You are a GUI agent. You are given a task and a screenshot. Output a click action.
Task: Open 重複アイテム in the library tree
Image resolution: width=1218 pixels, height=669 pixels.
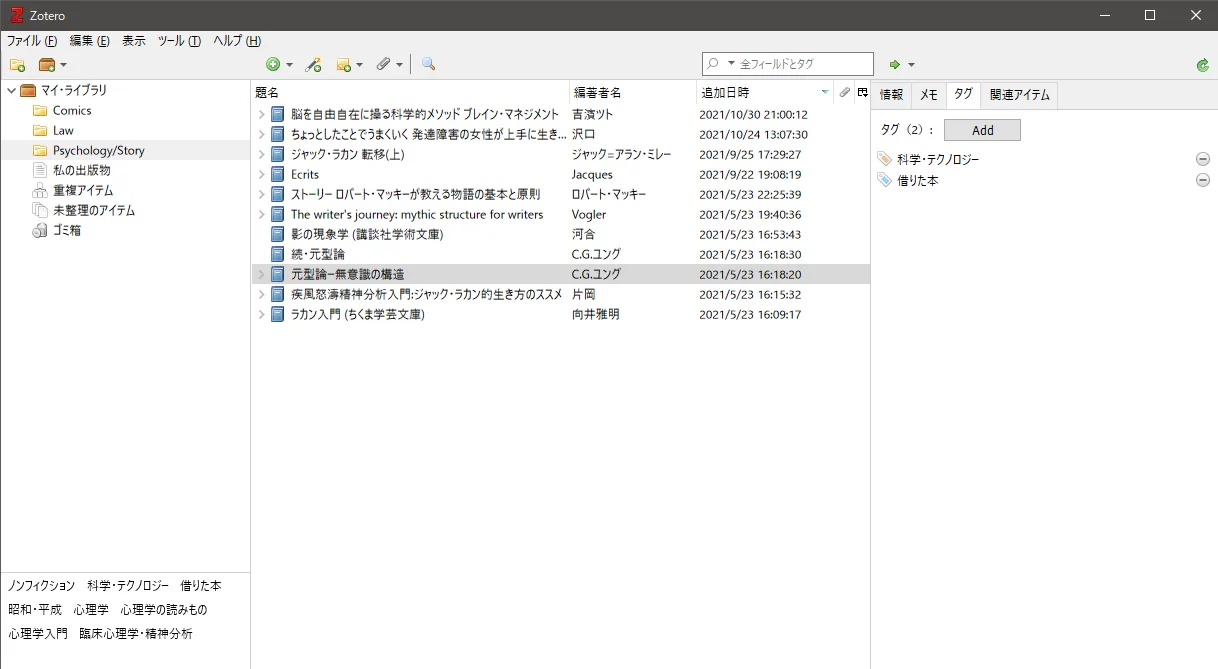[83, 190]
